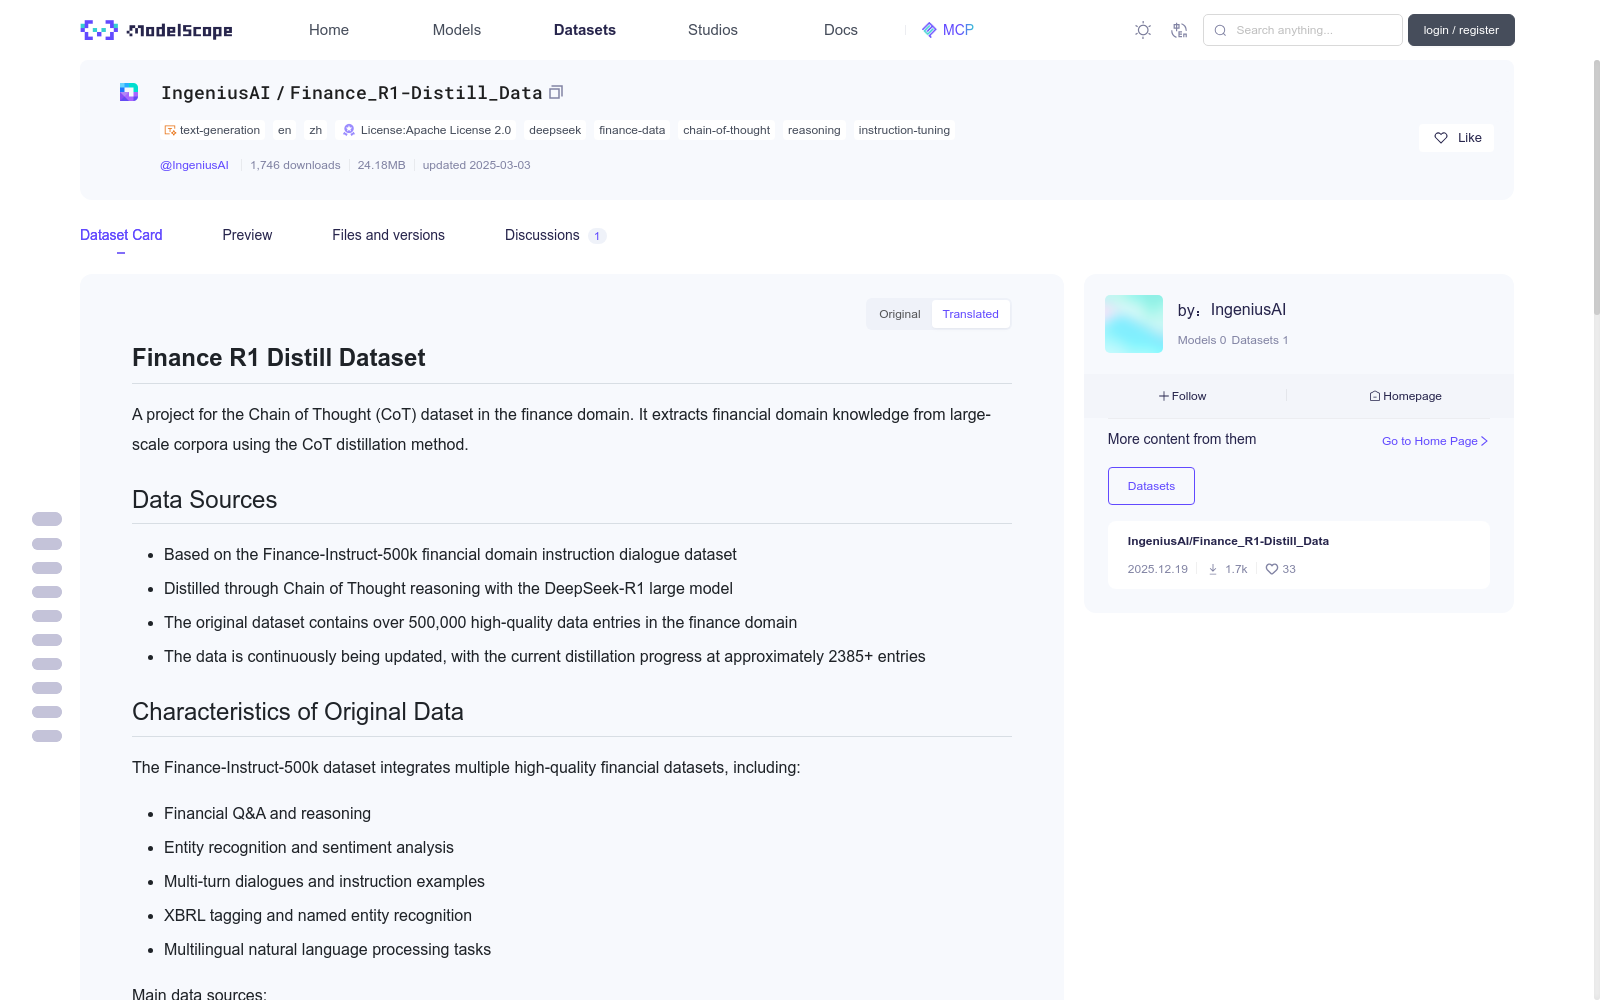This screenshot has height=1000, width=1600.
Task: Select the deepseek tag
Action: click(x=555, y=130)
